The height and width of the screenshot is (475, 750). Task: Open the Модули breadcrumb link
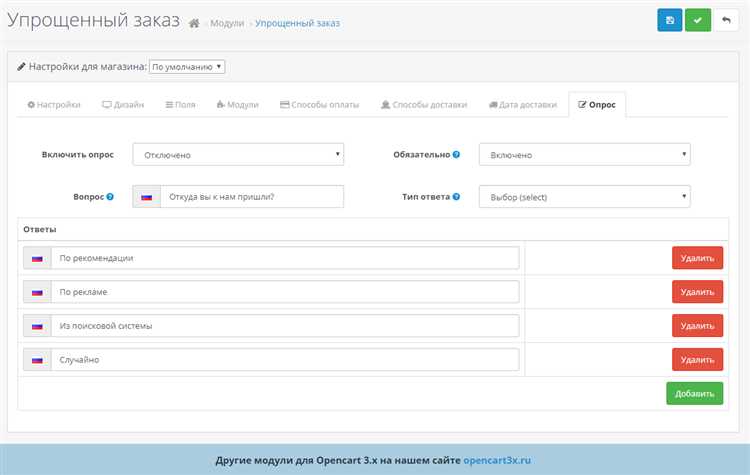[x=227, y=23]
